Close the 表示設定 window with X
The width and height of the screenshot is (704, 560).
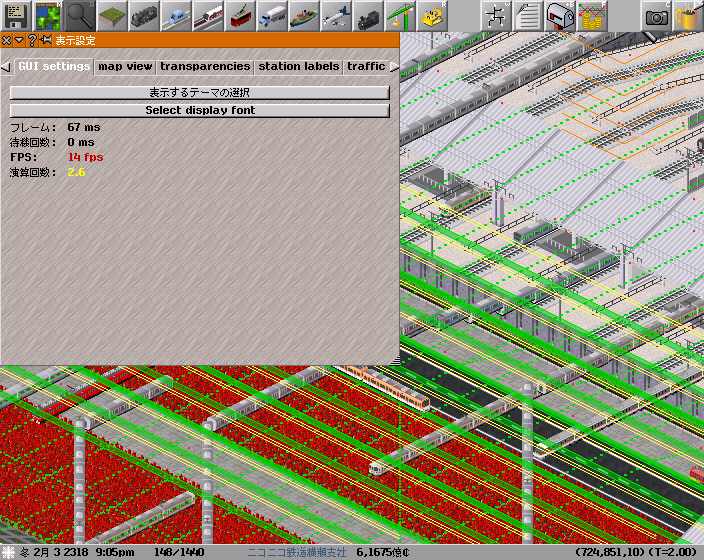tap(6, 41)
